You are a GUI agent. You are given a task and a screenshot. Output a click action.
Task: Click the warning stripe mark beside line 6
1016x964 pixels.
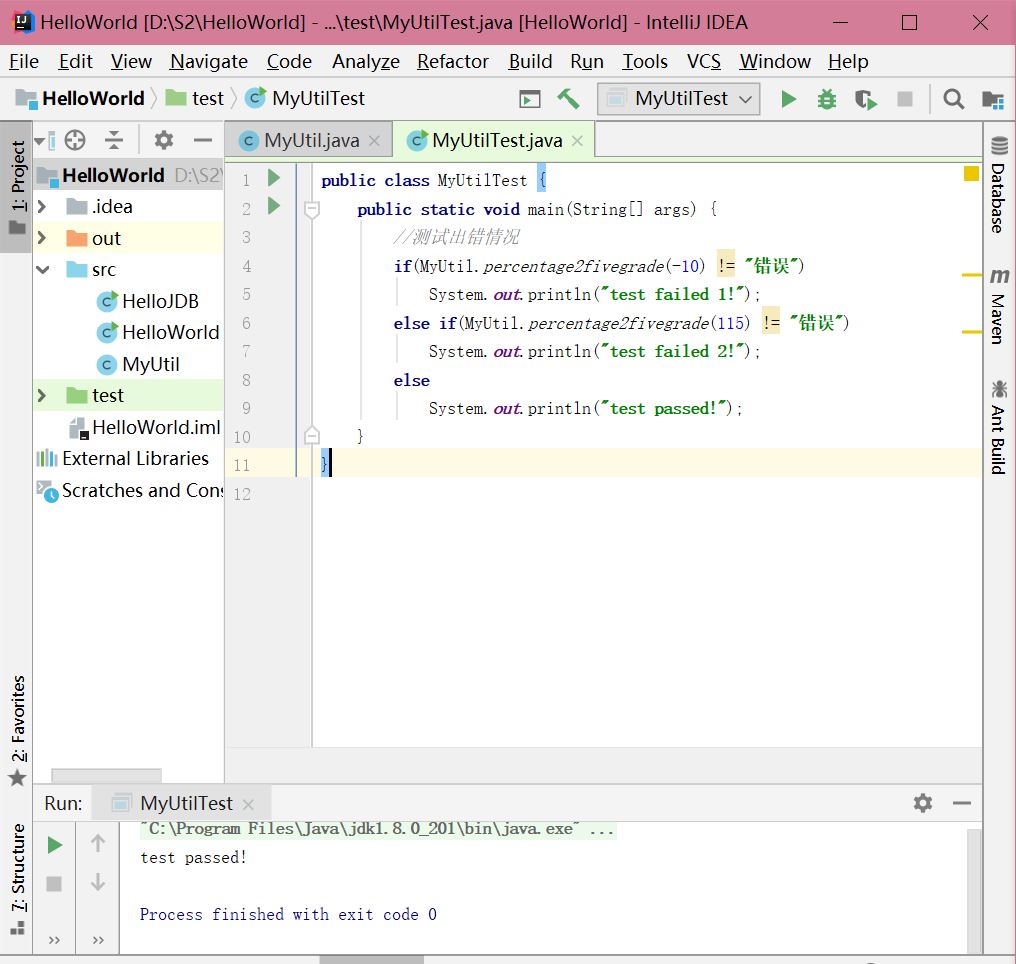[972, 332]
